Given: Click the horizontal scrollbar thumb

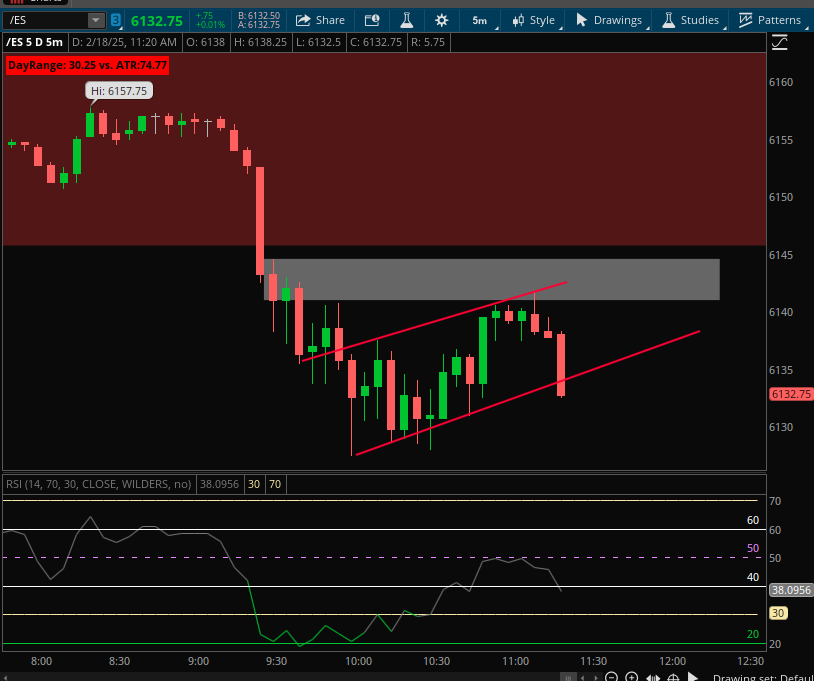Looking at the screenshot, I should [568, 677].
